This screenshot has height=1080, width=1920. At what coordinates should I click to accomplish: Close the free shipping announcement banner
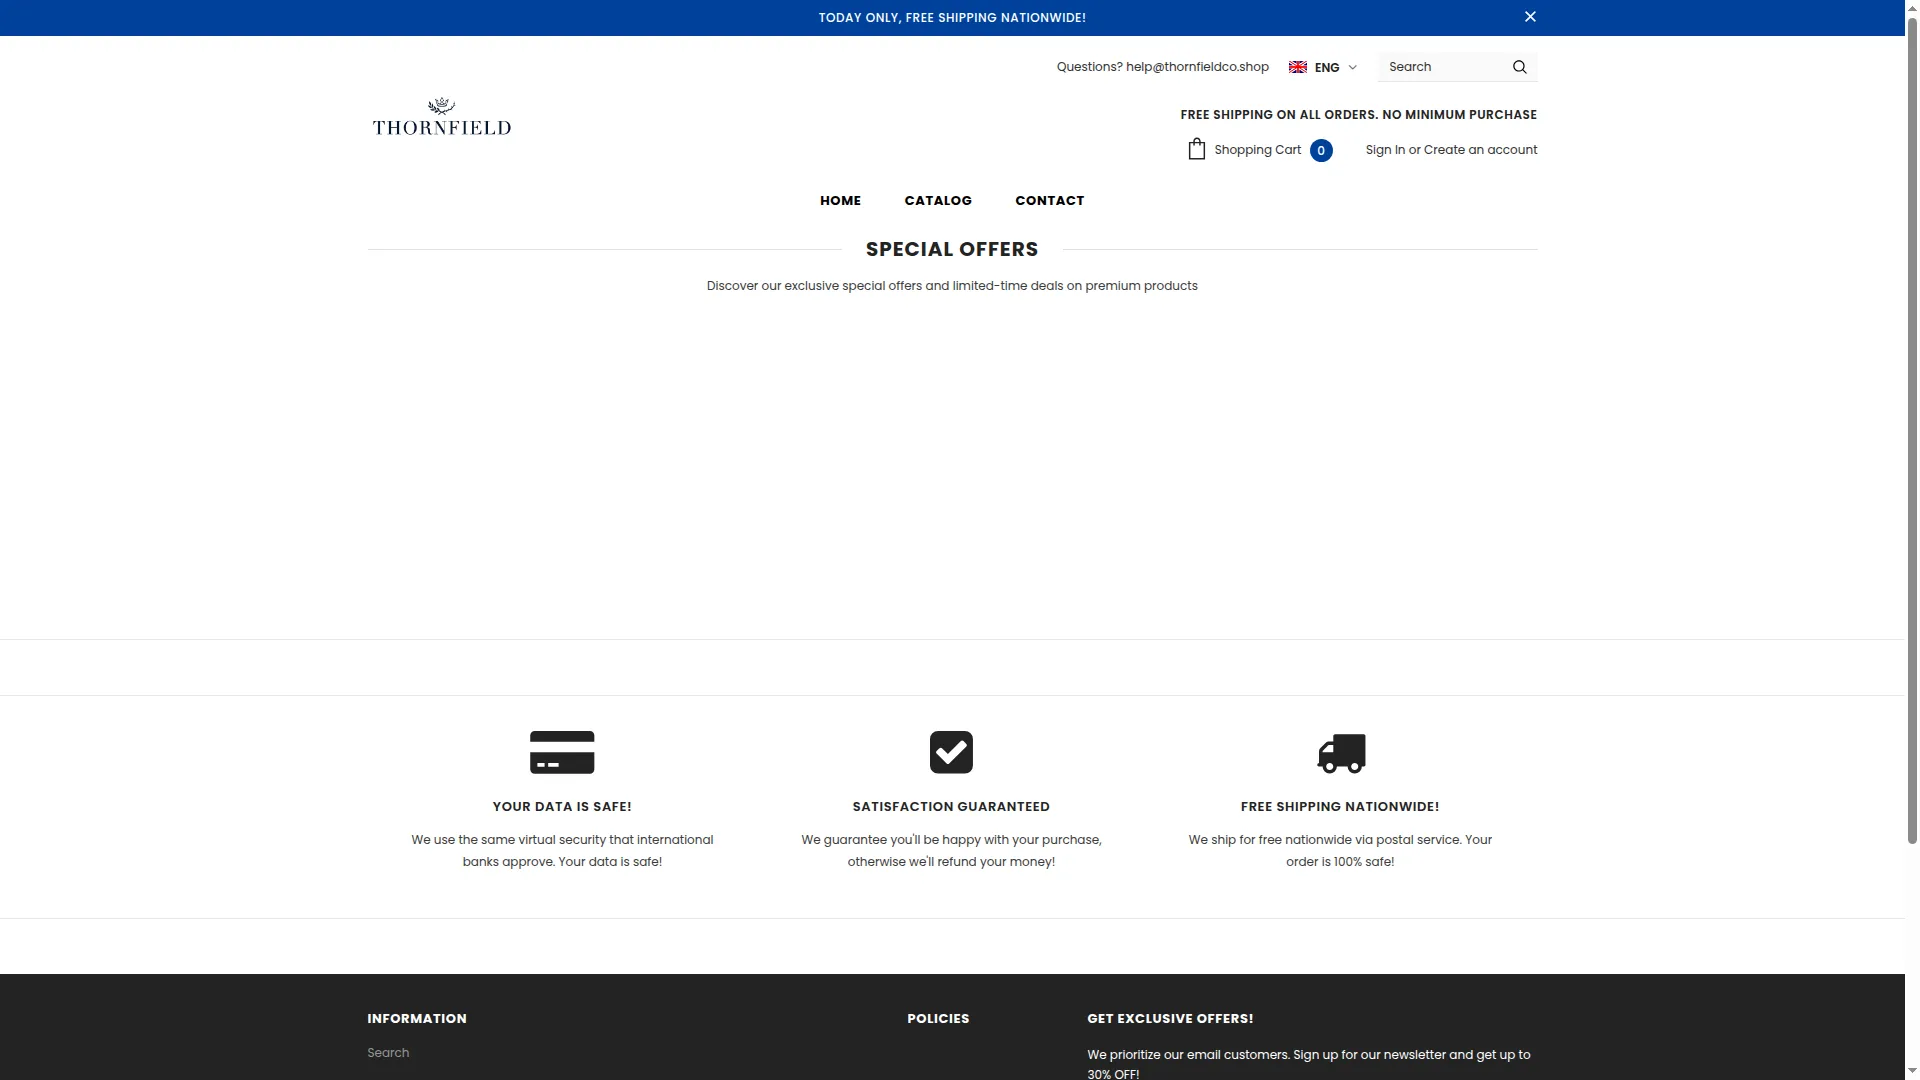[1530, 17]
